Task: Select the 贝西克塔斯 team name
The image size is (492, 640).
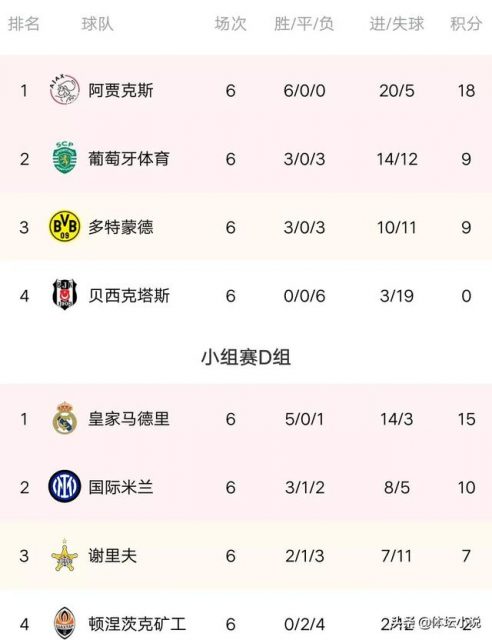Action: tap(129, 296)
